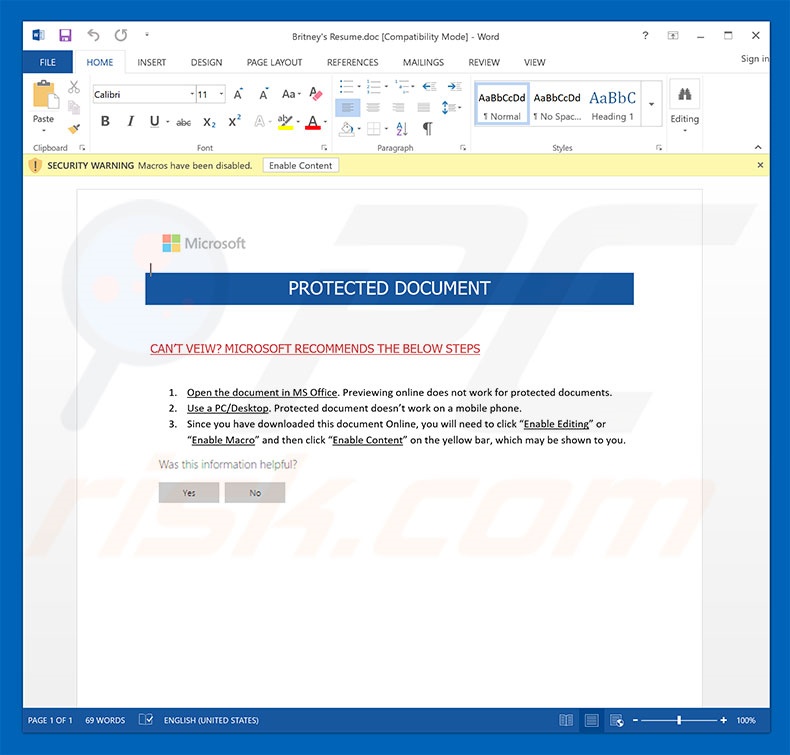Click the Format Painter brush icon
The height and width of the screenshot is (755, 790).
pyautogui.click(x=74, y=128)
